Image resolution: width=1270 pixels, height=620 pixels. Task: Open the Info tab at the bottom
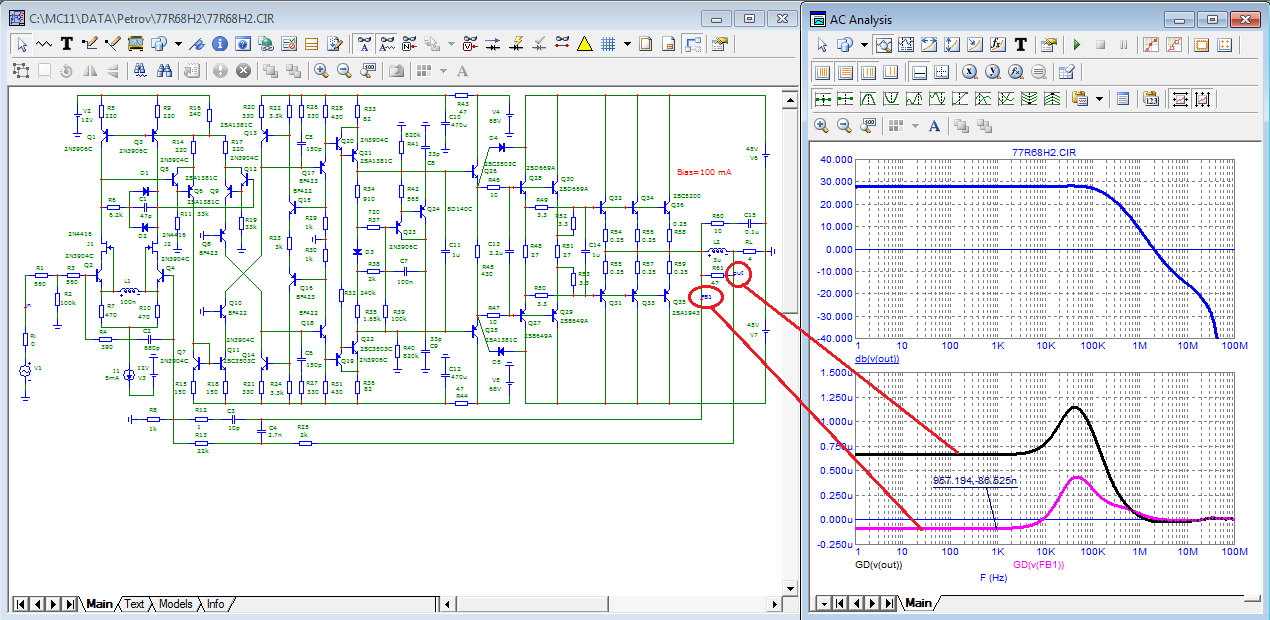pos(215,604)
